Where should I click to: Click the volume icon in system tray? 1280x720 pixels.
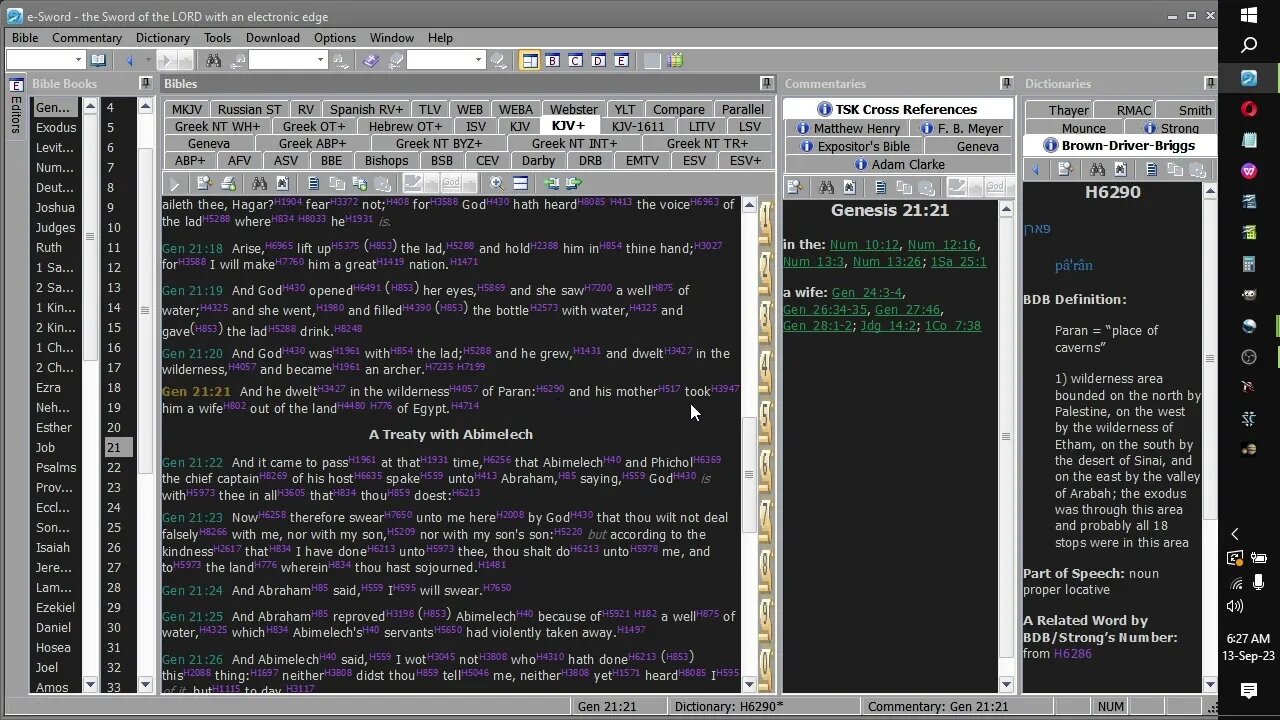point(1235,606)
